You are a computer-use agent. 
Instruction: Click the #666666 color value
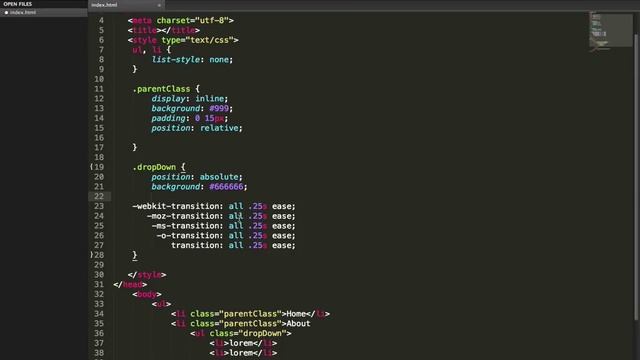coord(226,187)
